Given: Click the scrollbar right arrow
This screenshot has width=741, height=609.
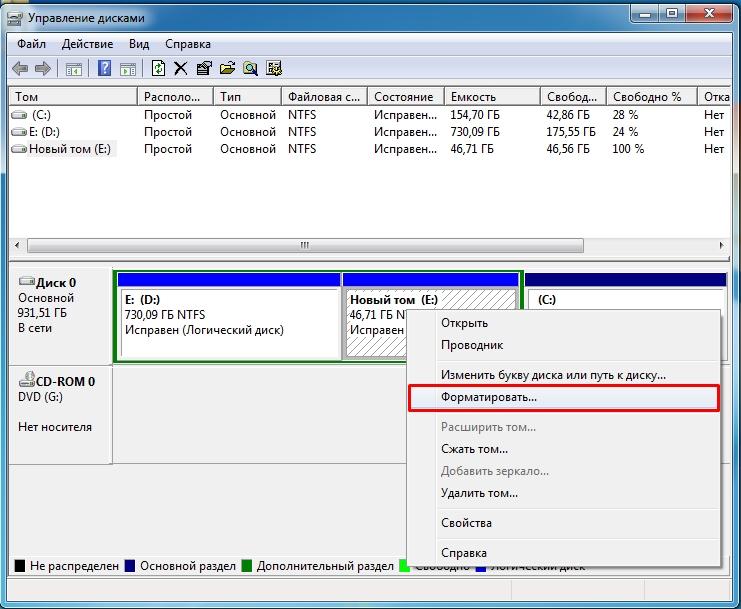Looking at the screenshot, I should [721, 245].
